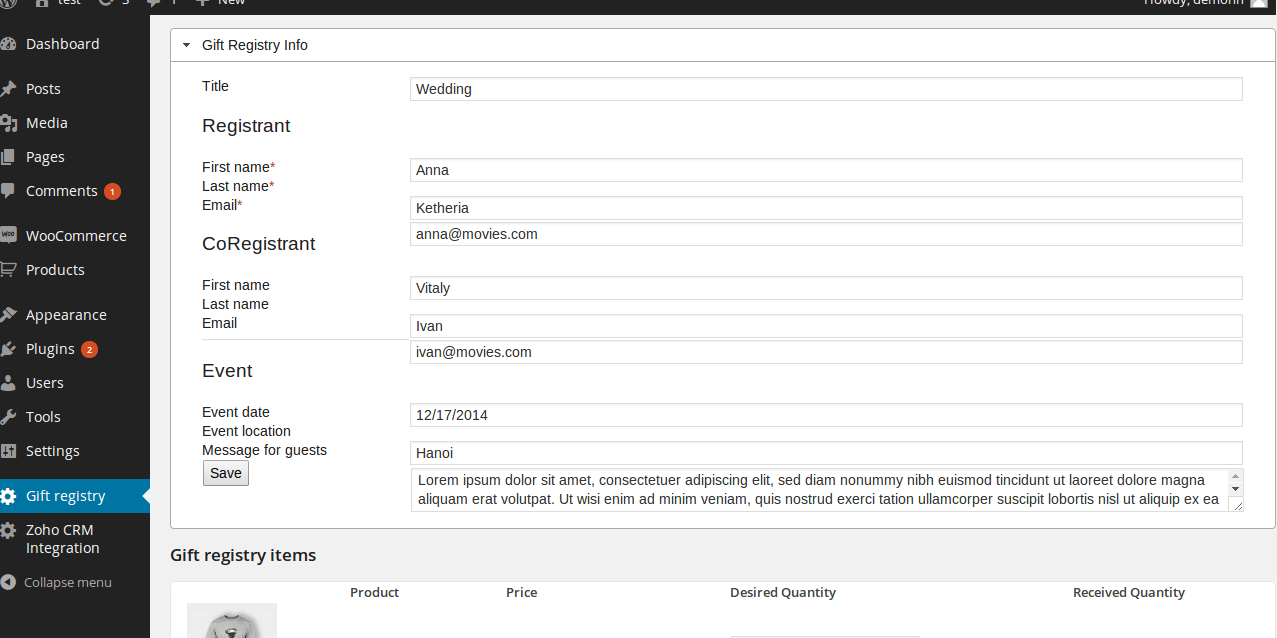
Task: Click the Users person icon
Action: click(x=9, y=383)
